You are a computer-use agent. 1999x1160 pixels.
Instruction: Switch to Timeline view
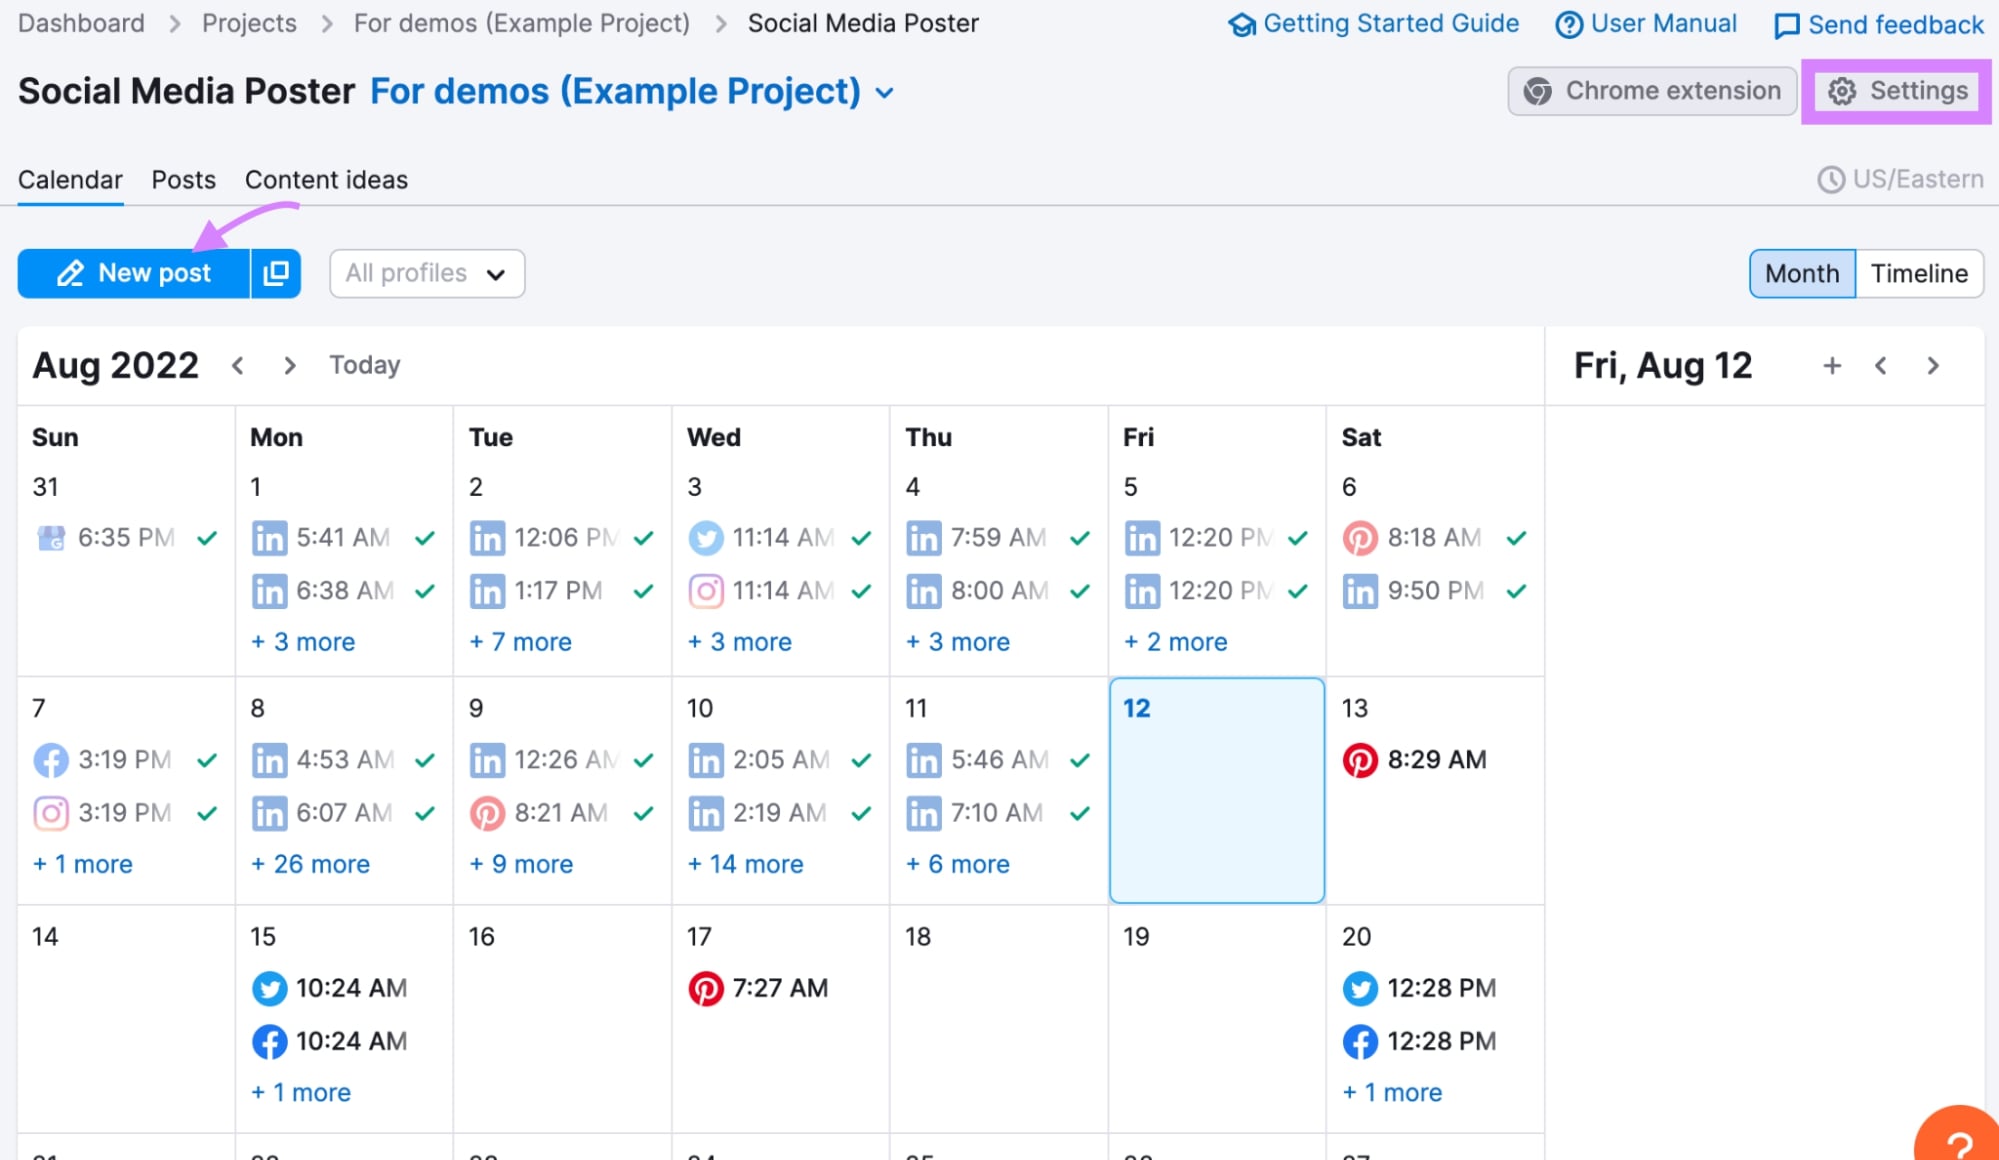point(1918,273)
